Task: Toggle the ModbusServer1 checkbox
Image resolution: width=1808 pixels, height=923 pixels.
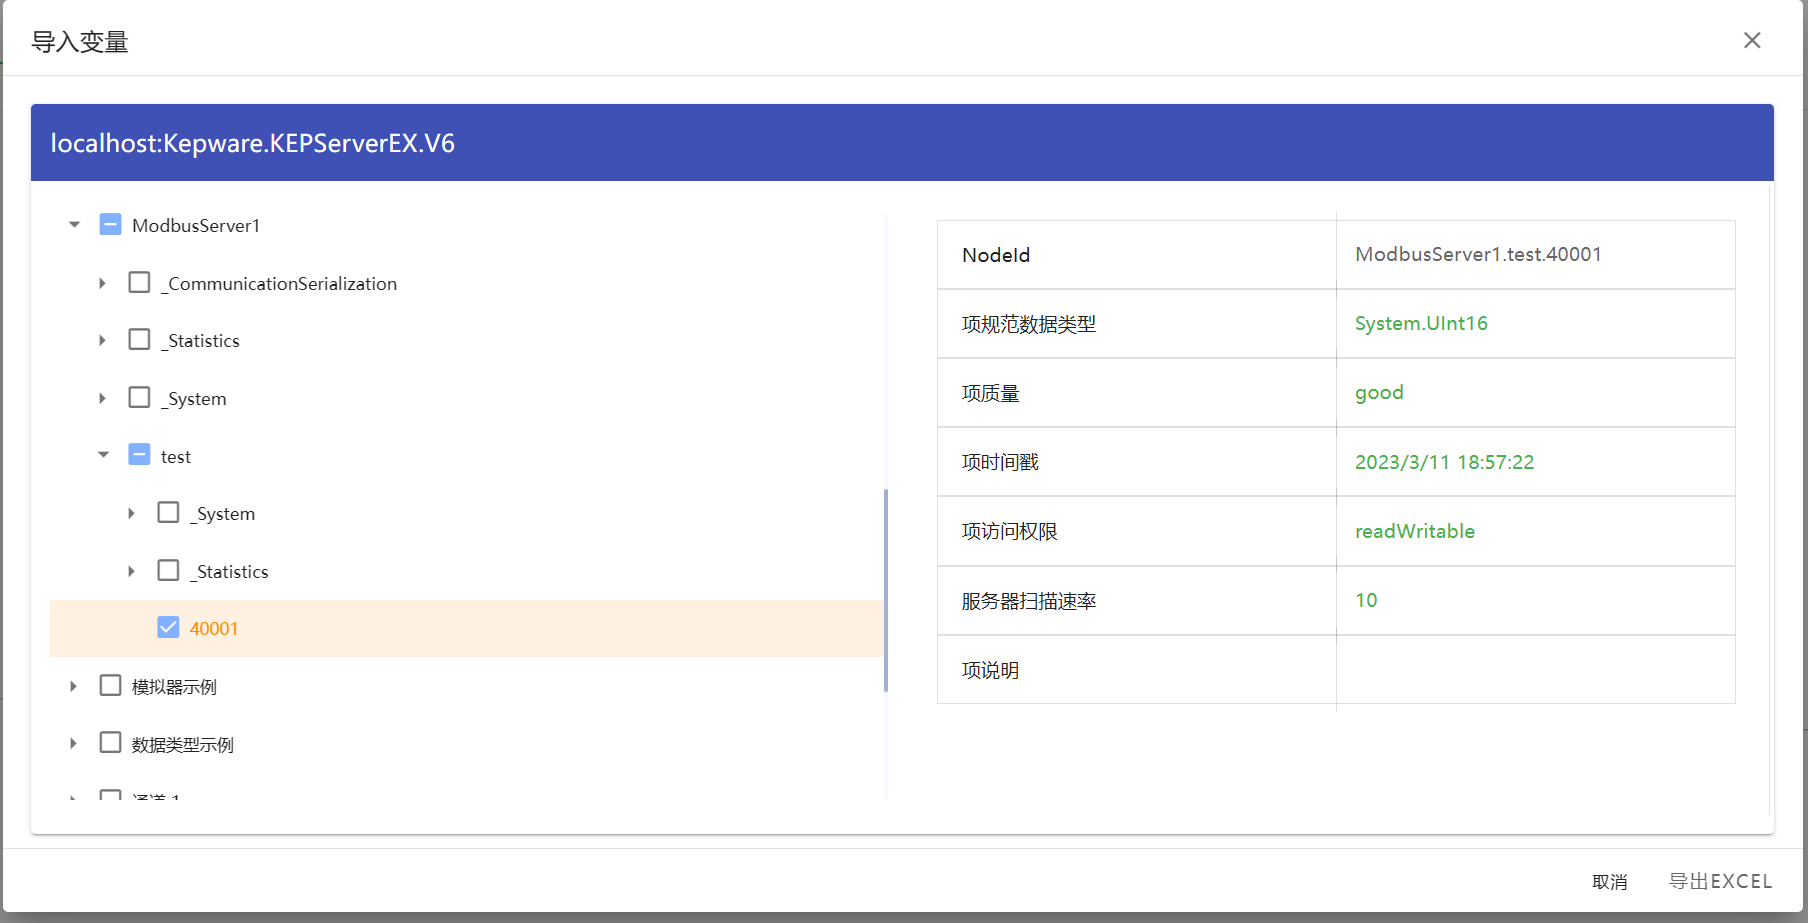Action: [111, 224]
